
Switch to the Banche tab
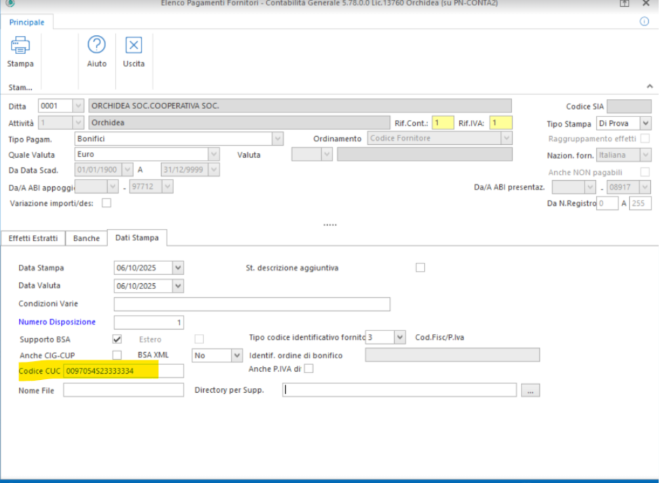pos(86,237)
